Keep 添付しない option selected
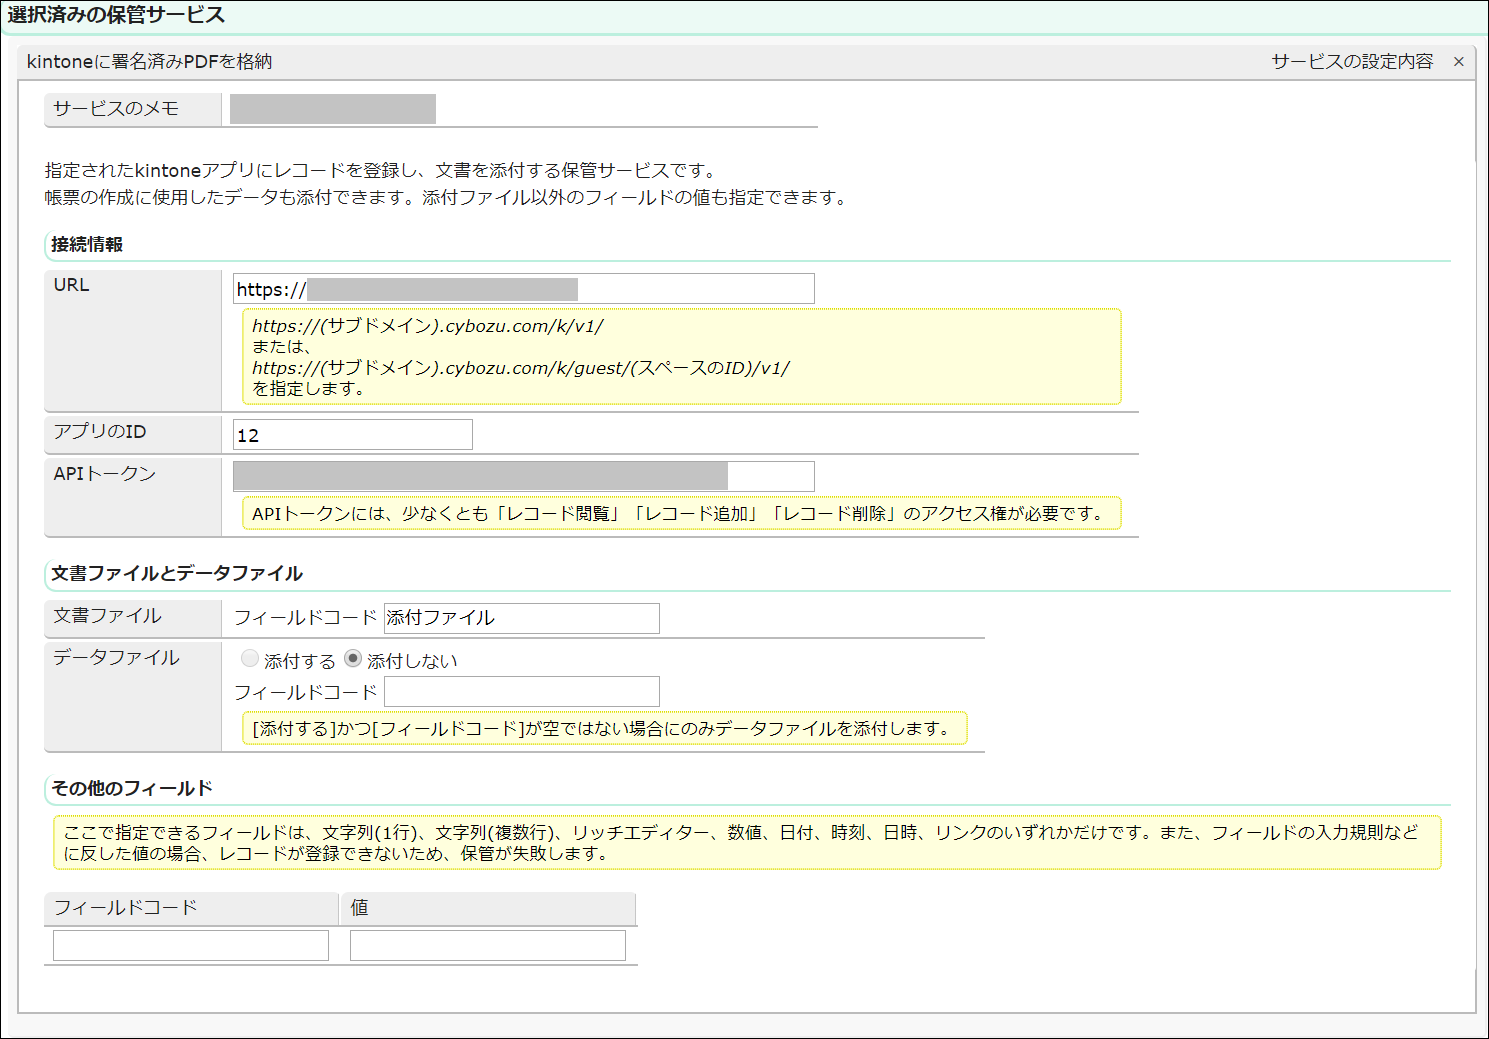 click(352, 658)
